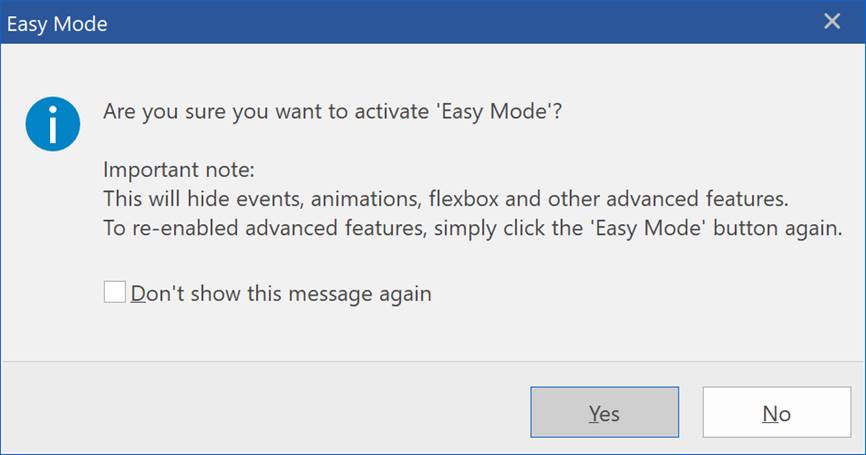Click the underlined Y in the Yes button
The image size is (866, 455).
click(594, 414)
